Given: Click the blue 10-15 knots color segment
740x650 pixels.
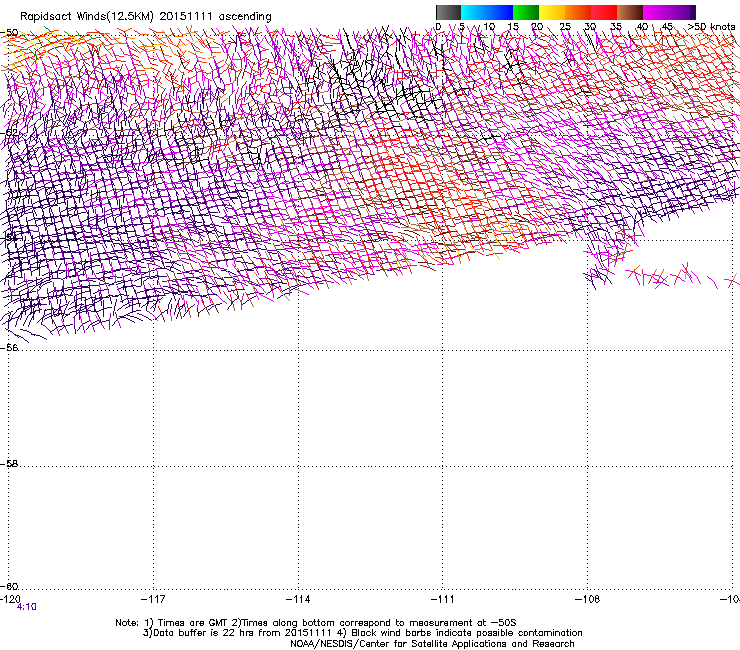Looking at the screenshot, I should (x=500, y=12).
